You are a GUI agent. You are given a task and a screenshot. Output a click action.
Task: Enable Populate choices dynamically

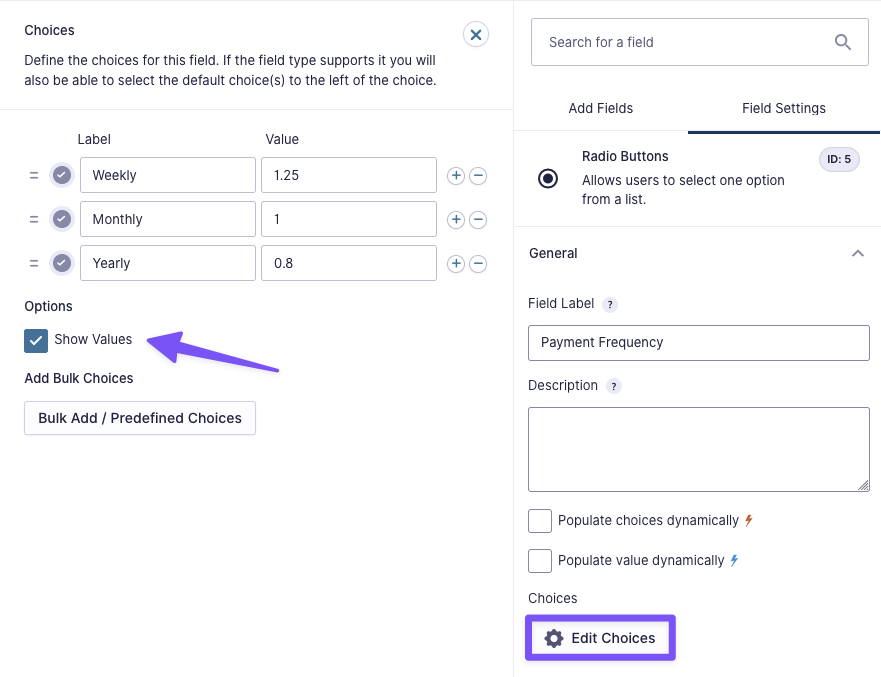pyautogui.click(x=540, y=521)
